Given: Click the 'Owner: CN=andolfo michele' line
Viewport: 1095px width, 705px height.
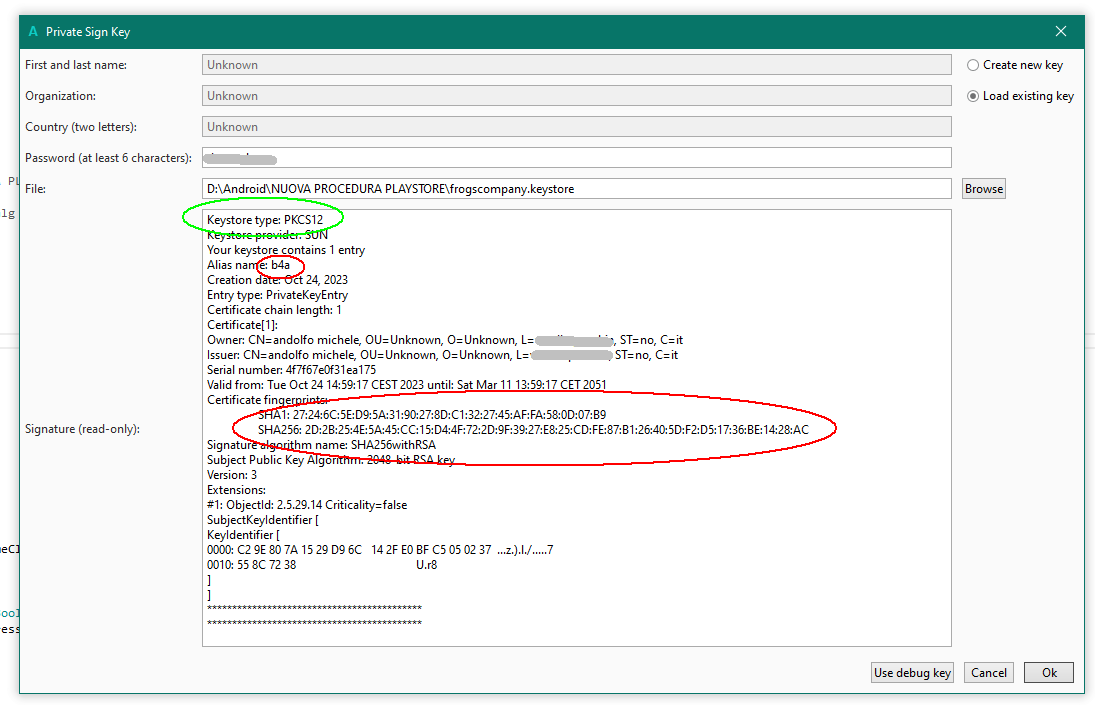Looking at the screenshot, I should (x=445, y=340).
